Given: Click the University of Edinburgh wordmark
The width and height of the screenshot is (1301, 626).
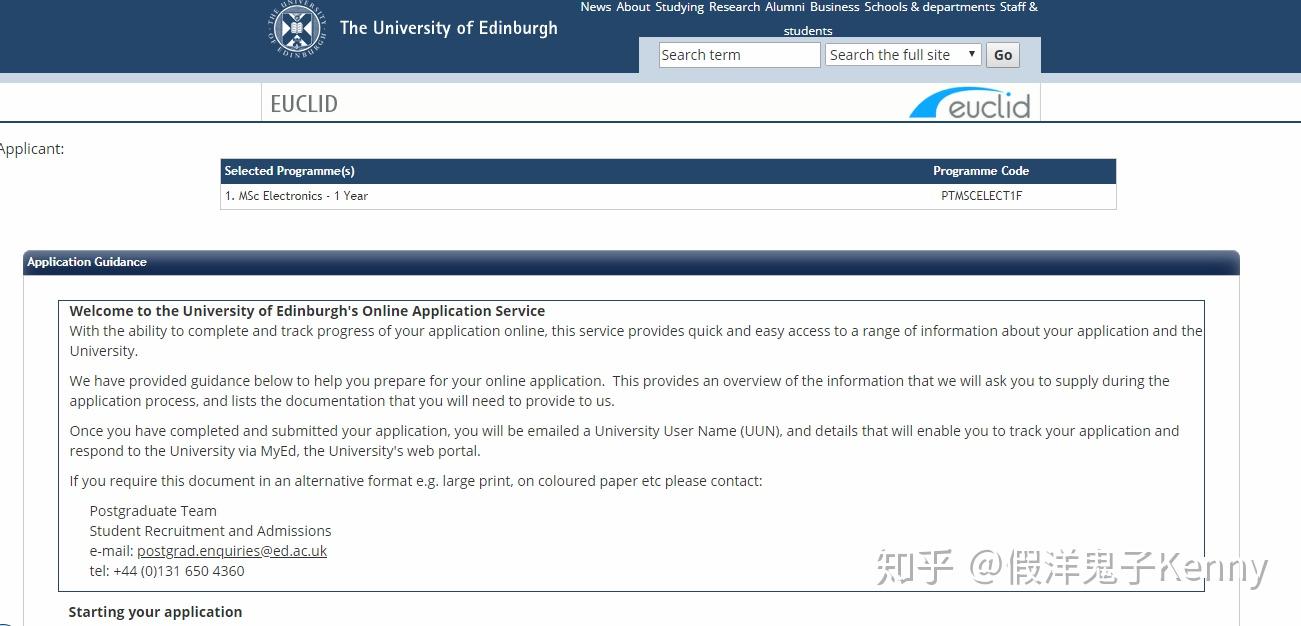Looking at the screenshot, I should (448, 27).
